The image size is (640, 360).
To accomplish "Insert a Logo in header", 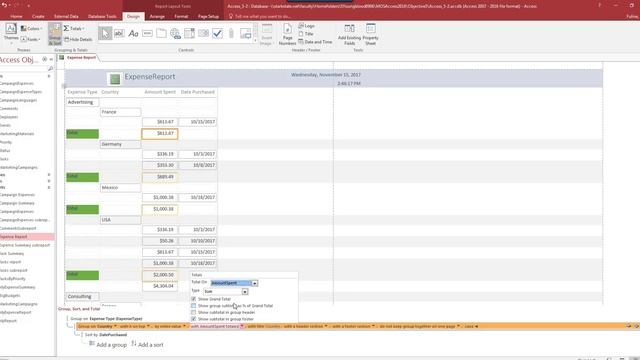I will pos(307,26).
